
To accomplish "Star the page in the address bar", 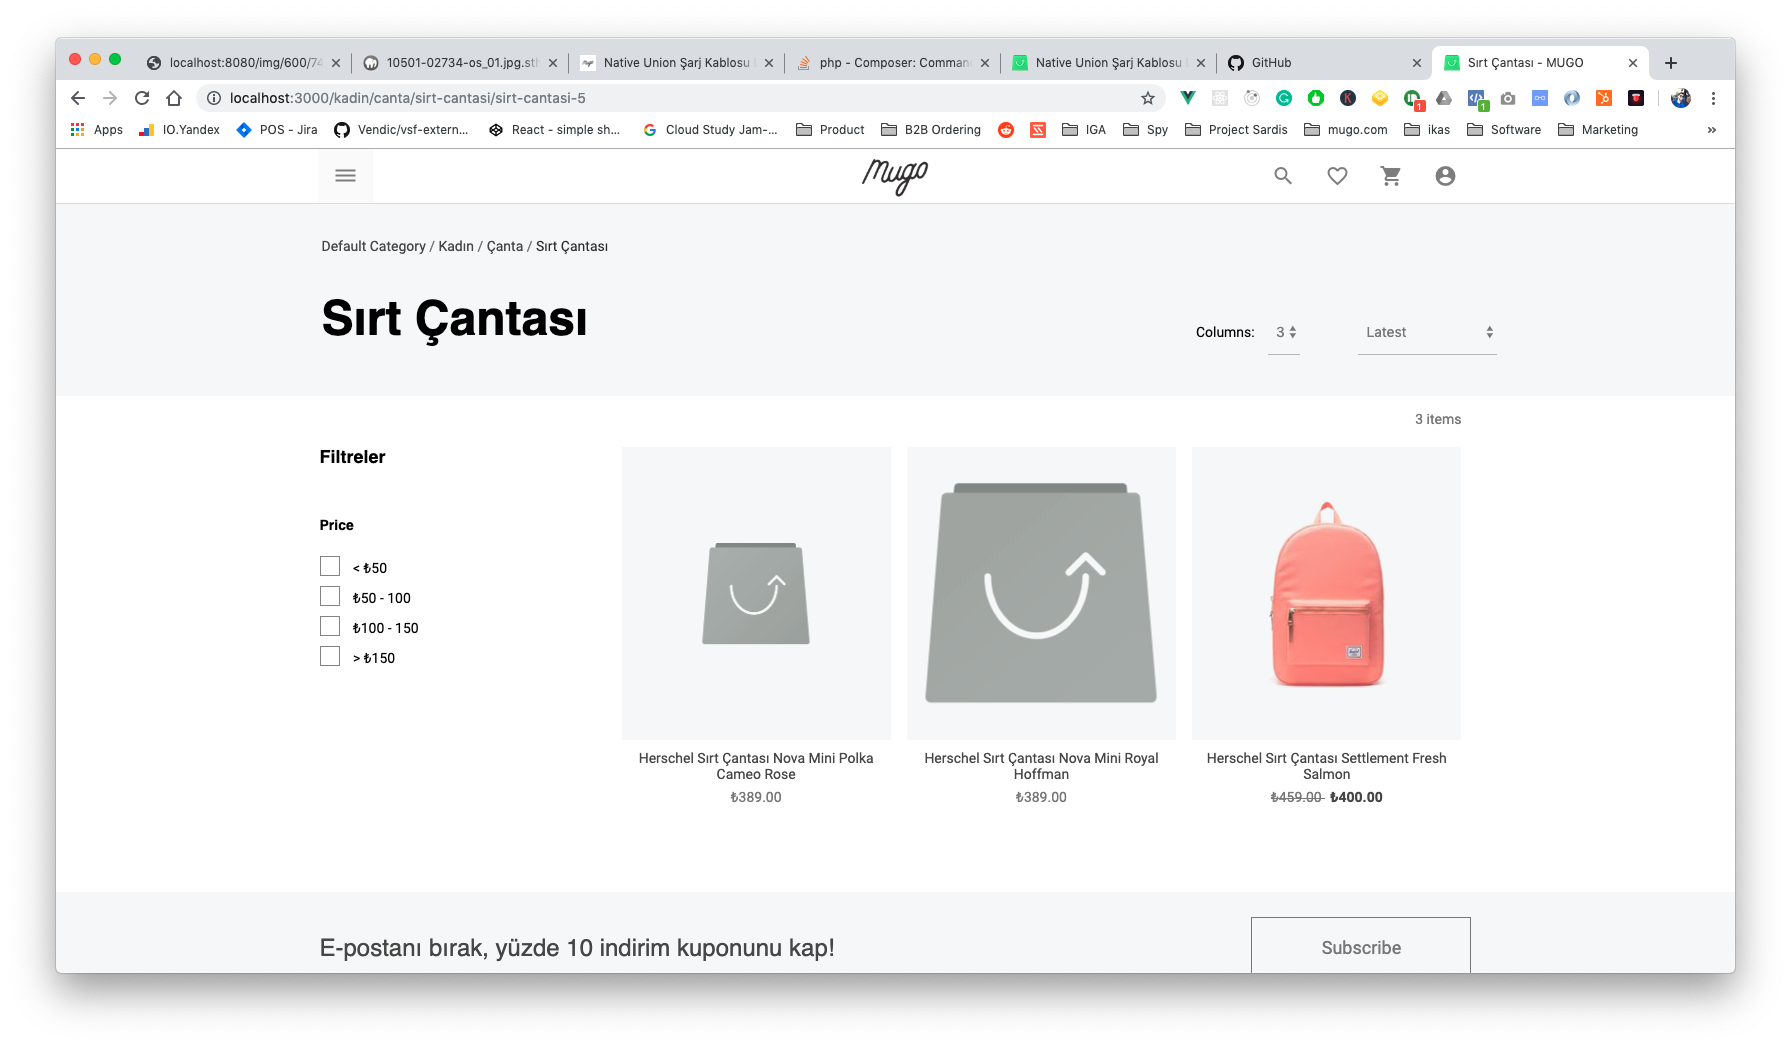I will pyautogui.click(x=1148, y=98).
